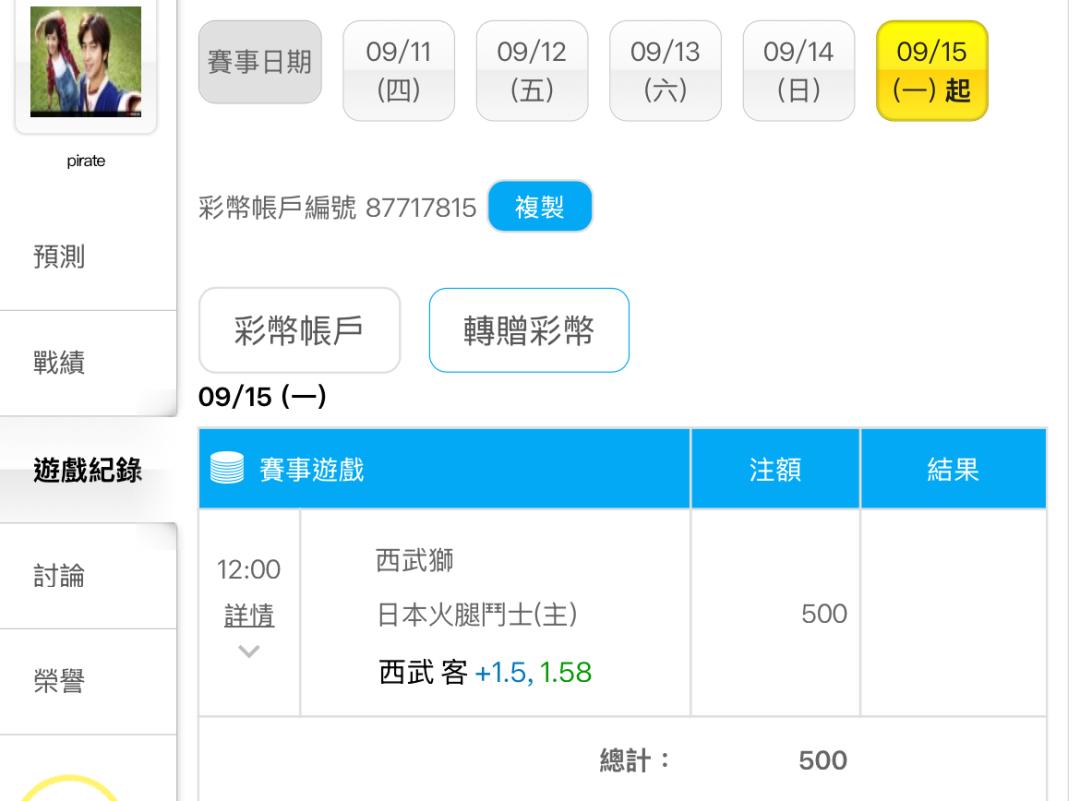
Task: Click the yellow circle icon at sidebar bottom
Action: click(x=70, y=790)
